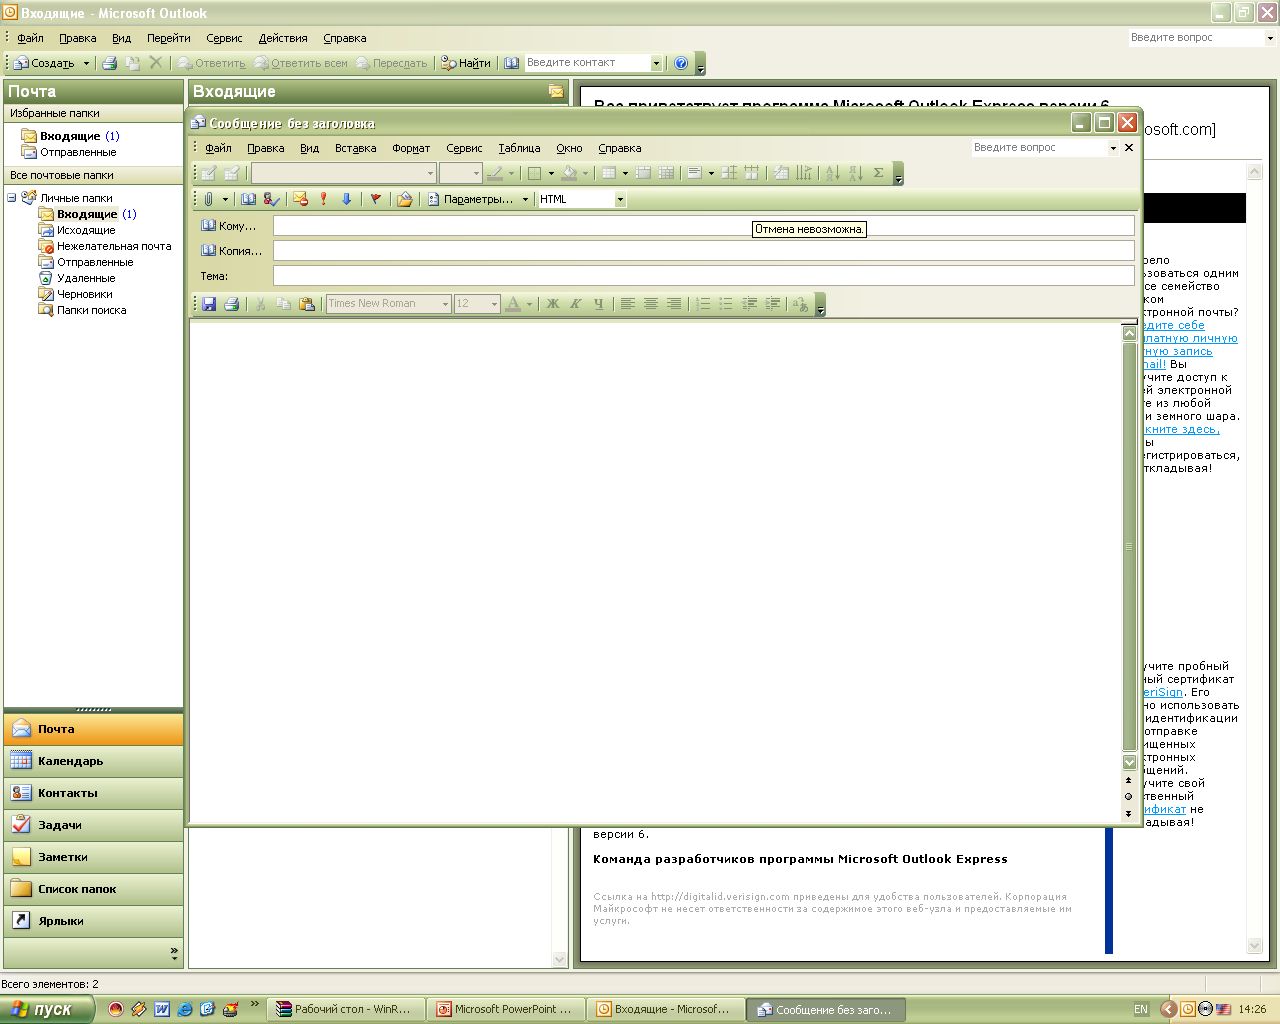Apply italic formatting (К)

pyautogui.click(x=575, y=304)
